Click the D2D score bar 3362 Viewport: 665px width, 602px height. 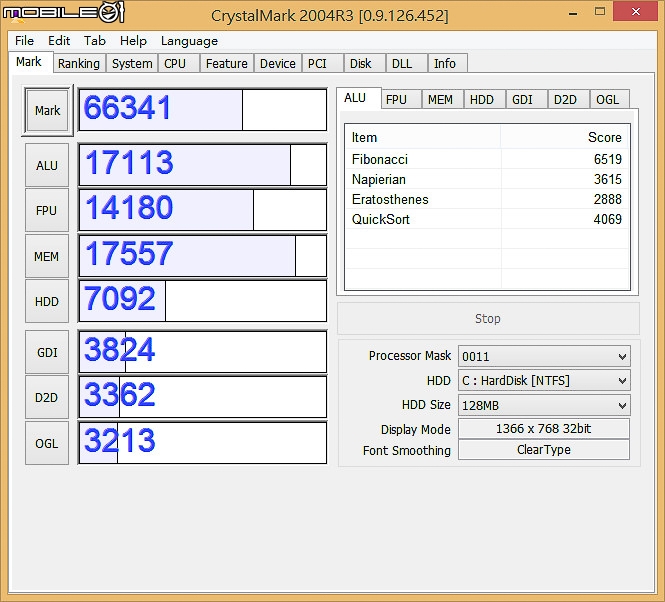tap(203, 397)
